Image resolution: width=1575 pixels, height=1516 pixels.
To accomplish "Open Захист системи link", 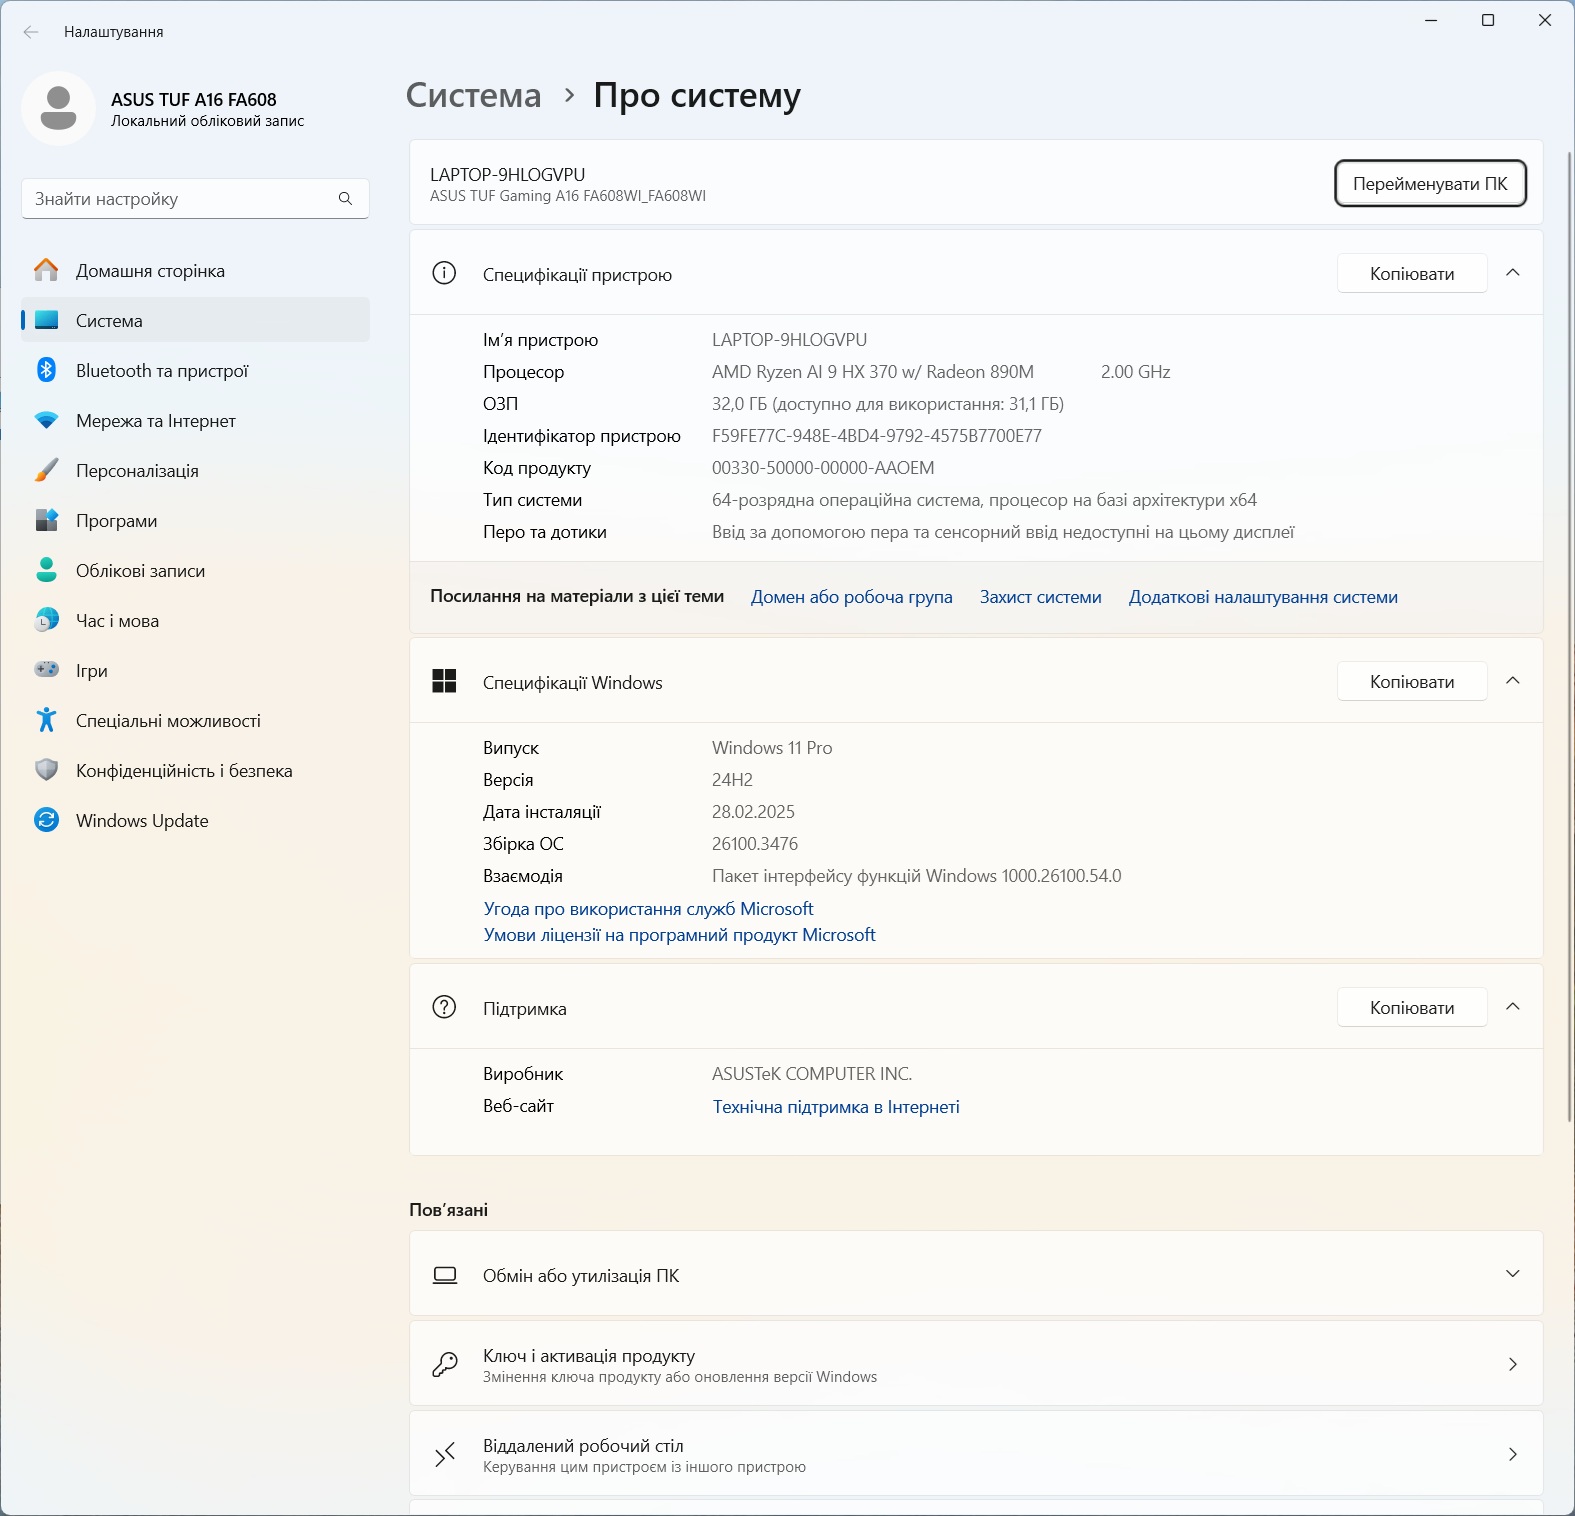I will click(x=1040, y=597).
